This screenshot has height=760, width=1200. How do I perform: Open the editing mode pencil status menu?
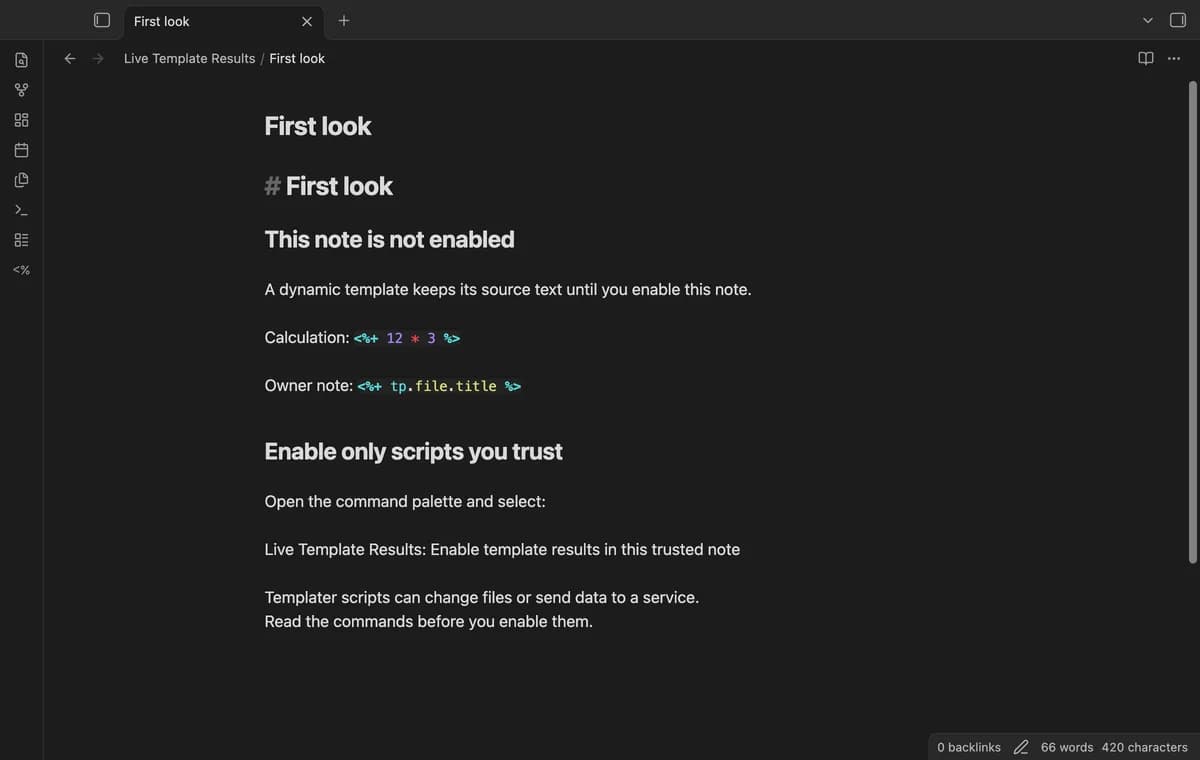[x=1021, y=747]
